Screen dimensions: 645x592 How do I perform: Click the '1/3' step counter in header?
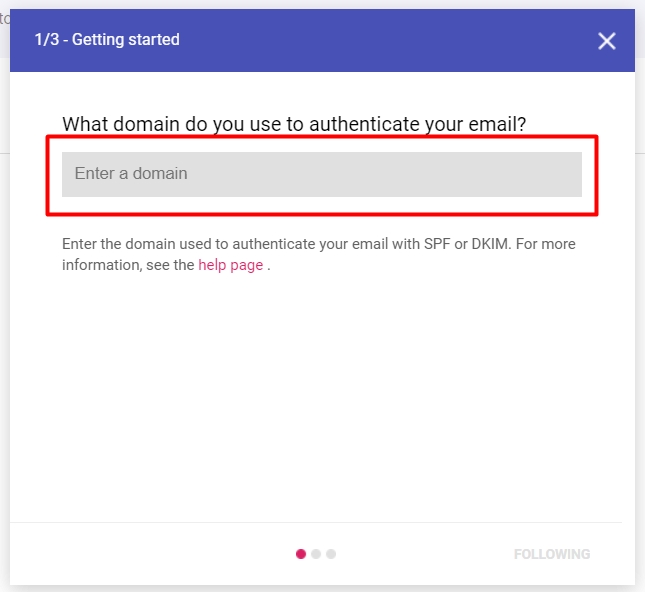(x=46, y=40)
